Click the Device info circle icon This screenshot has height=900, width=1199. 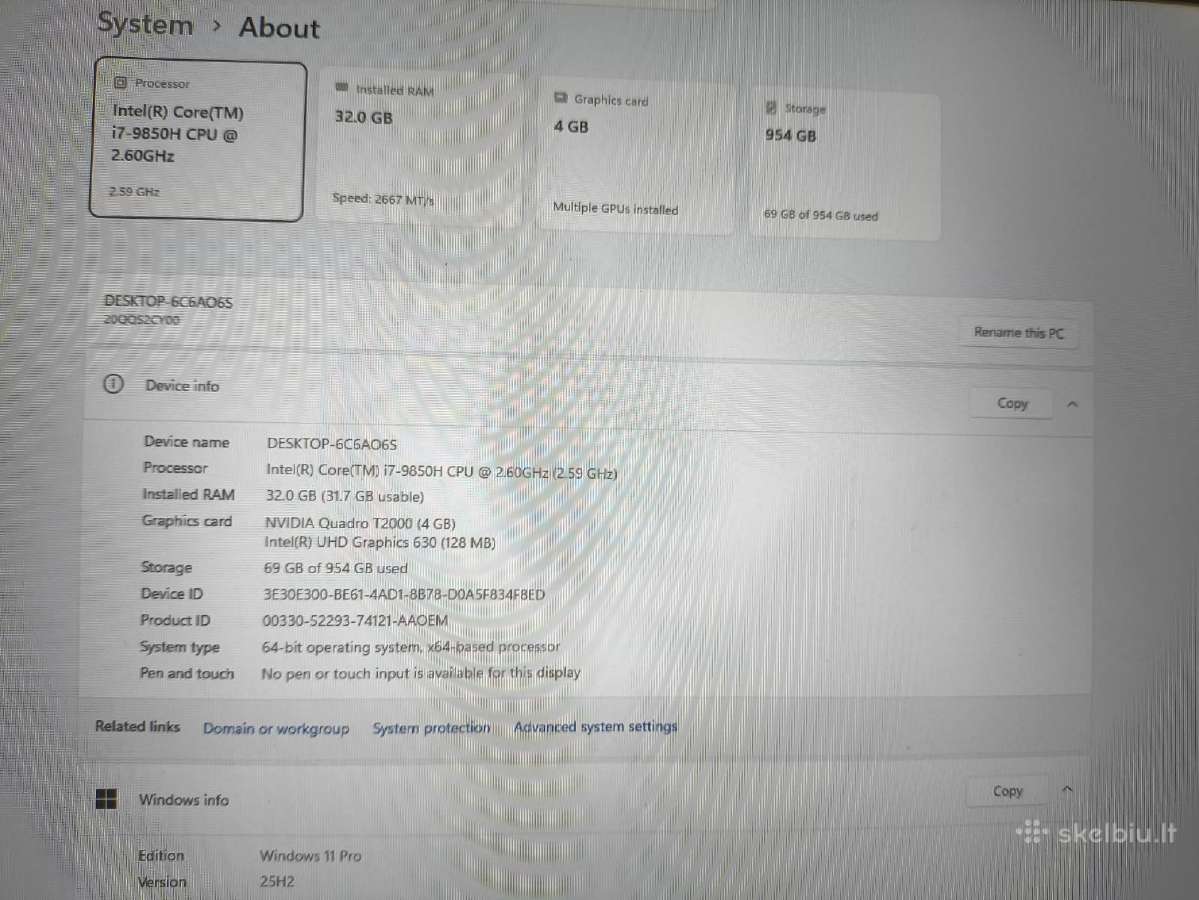[x=113, y=384]
